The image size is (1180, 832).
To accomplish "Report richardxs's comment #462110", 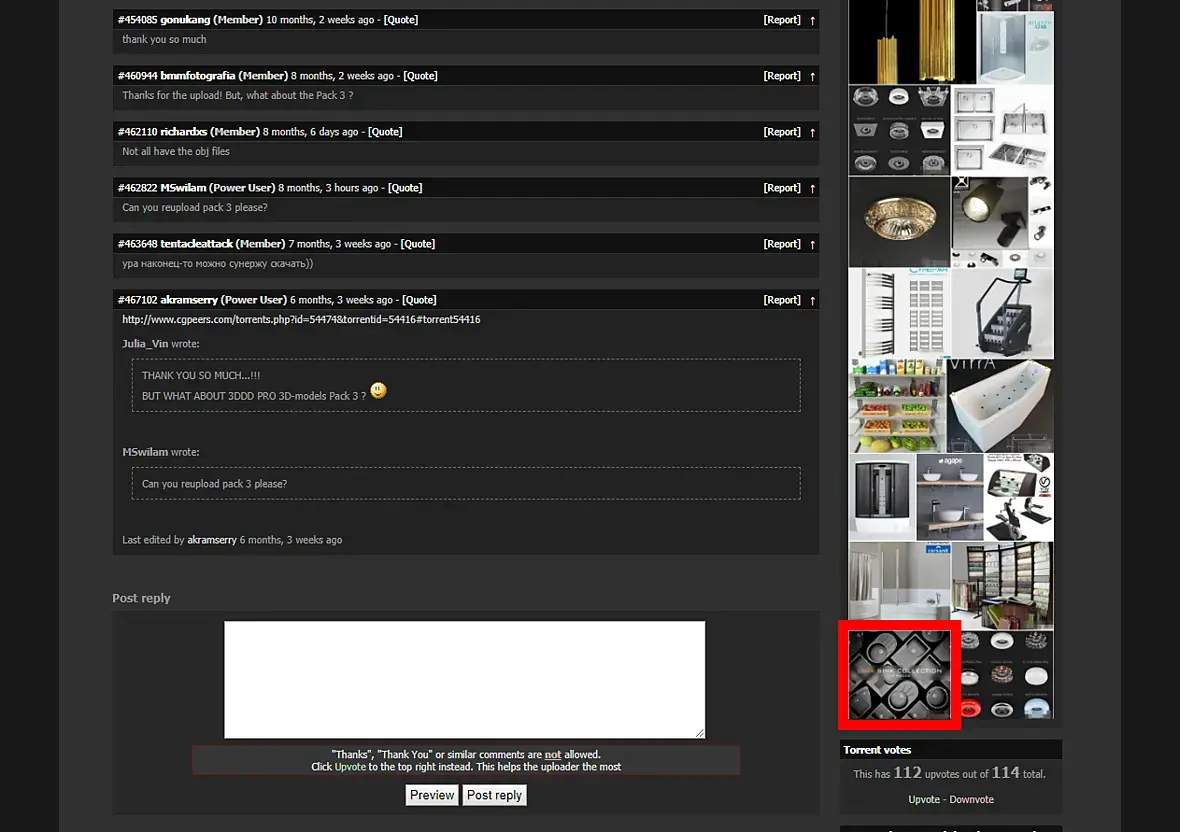I will 782,132.
